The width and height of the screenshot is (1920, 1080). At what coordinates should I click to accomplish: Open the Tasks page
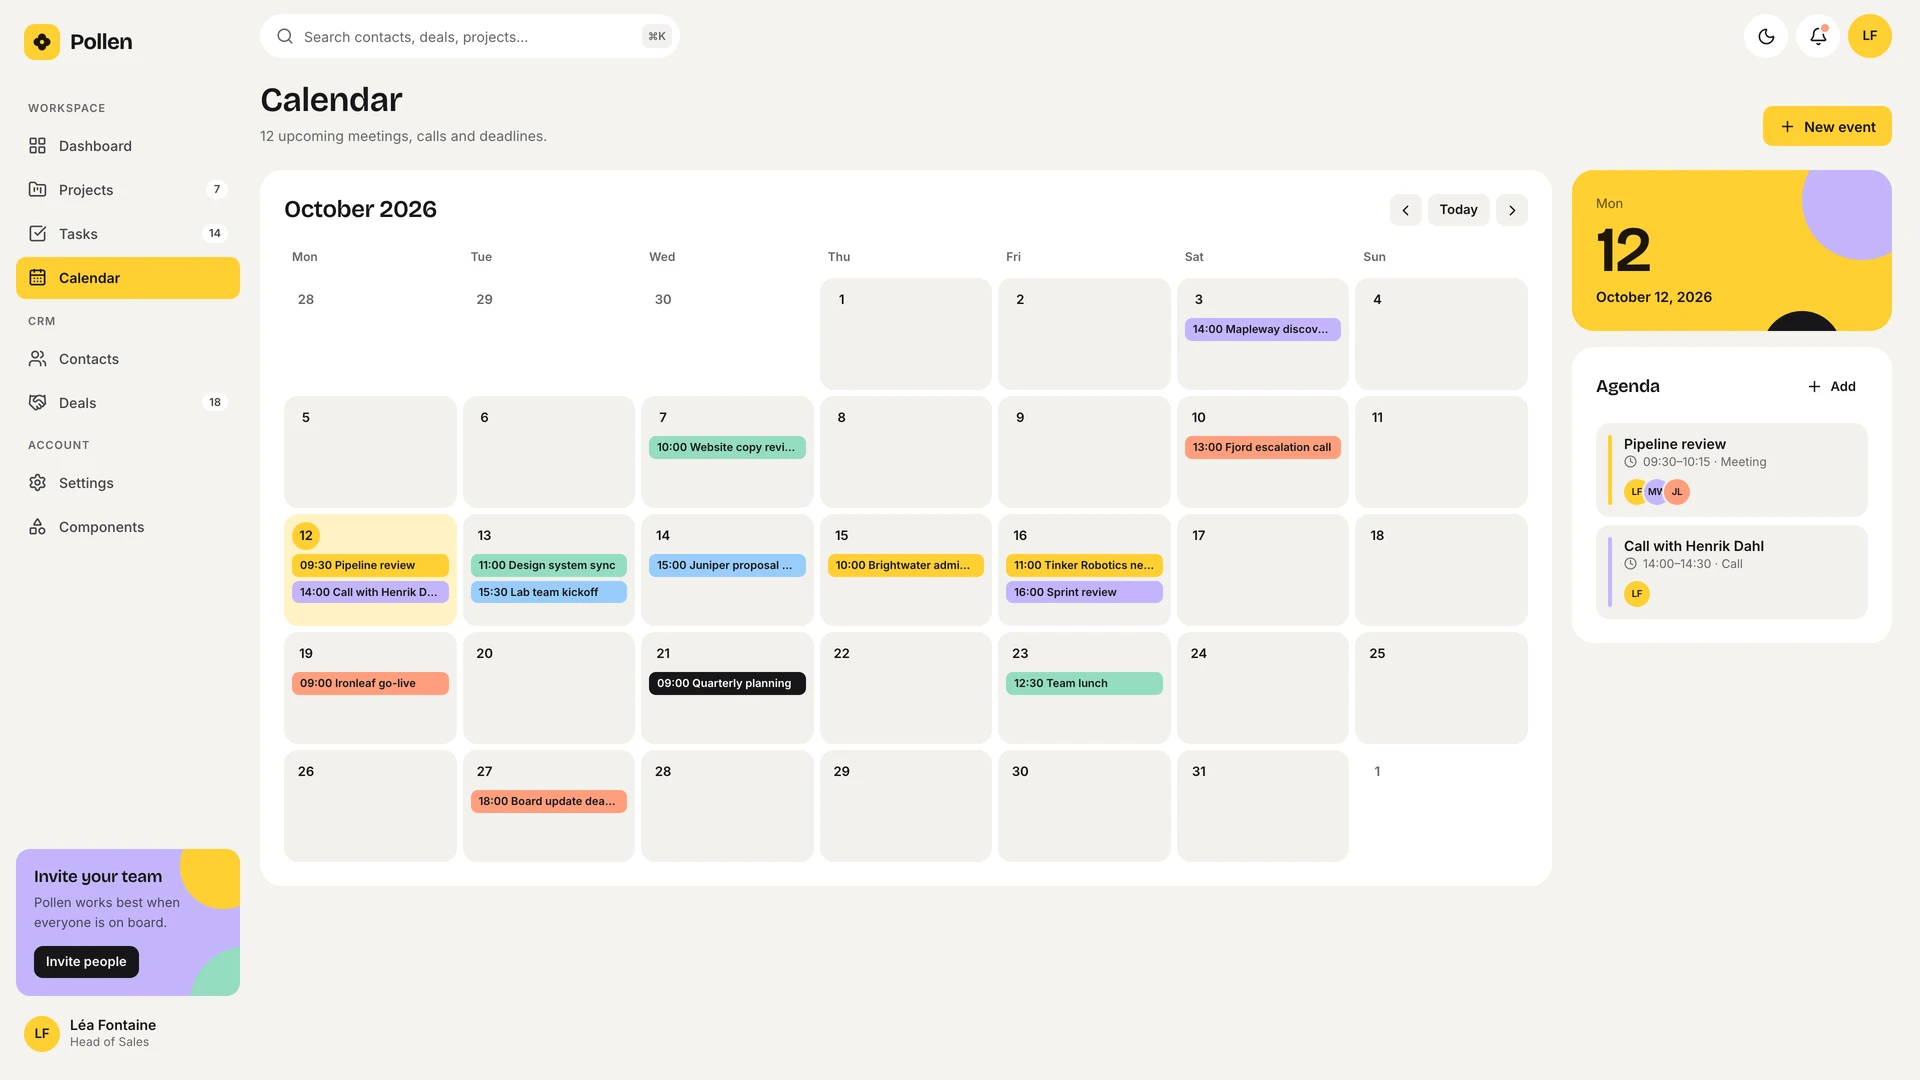(128, 234)
